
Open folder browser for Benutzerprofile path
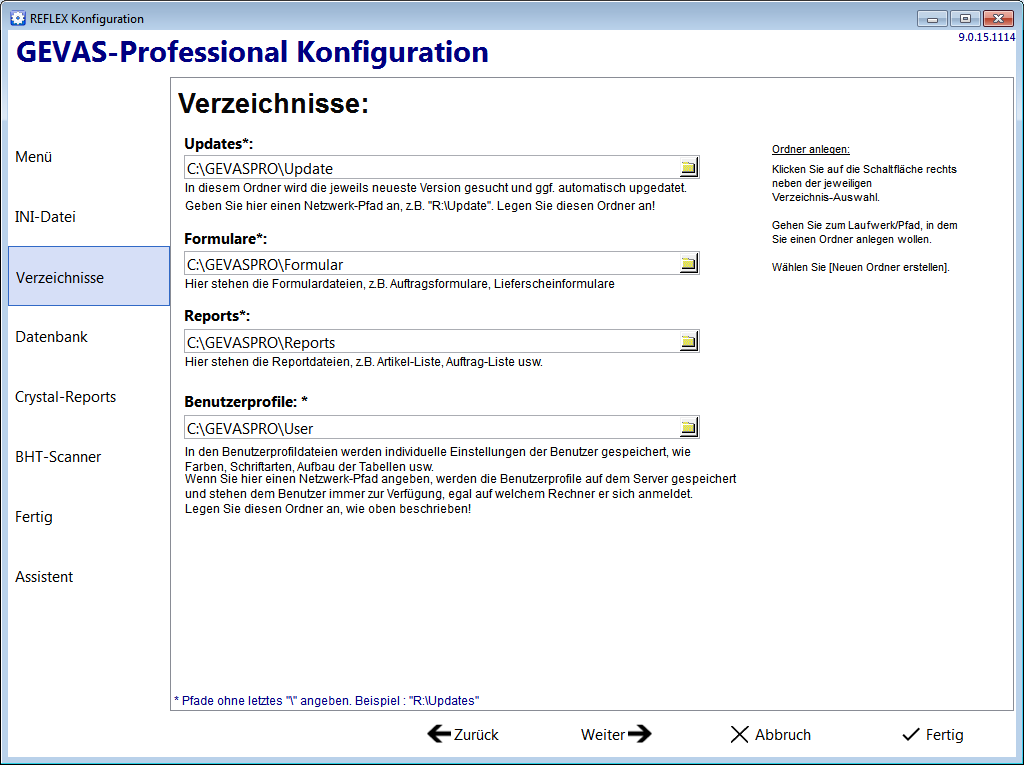688,427
